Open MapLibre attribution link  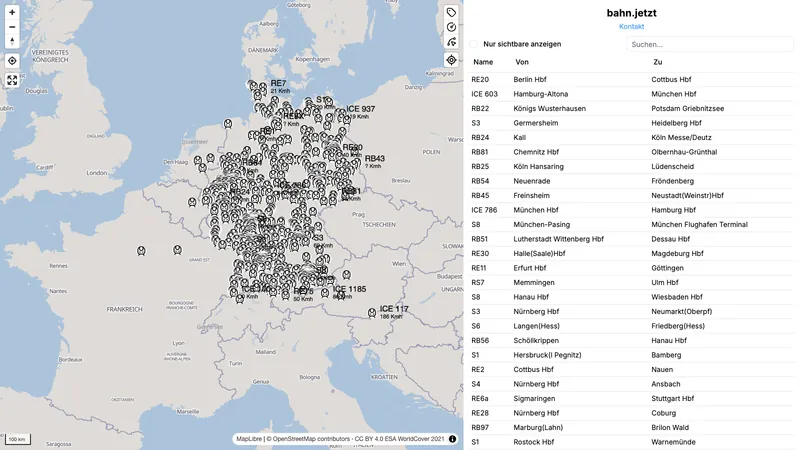point(249,439)
